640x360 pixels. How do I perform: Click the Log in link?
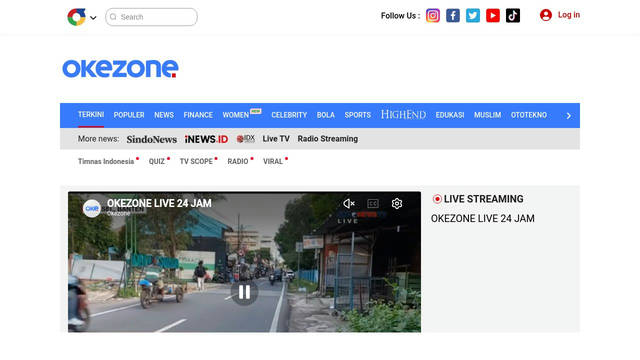click(569, 15)
